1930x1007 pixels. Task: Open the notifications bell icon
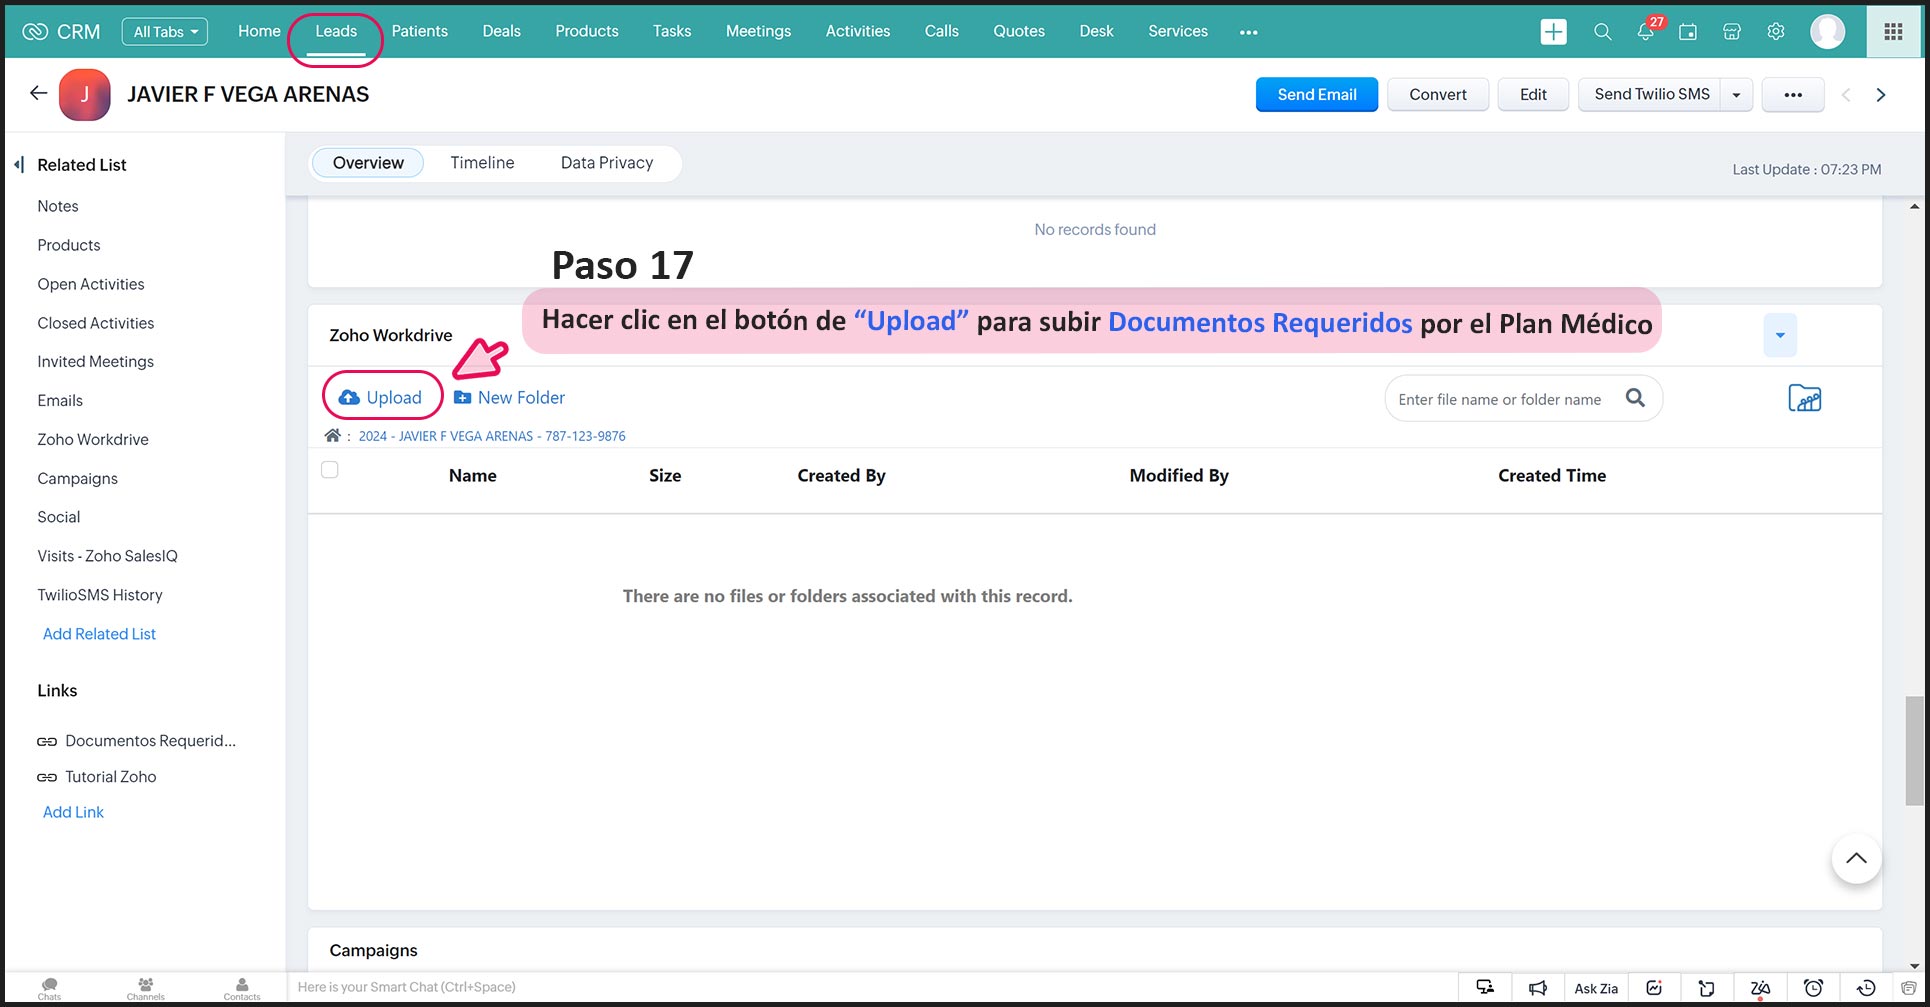(1645, 32)
